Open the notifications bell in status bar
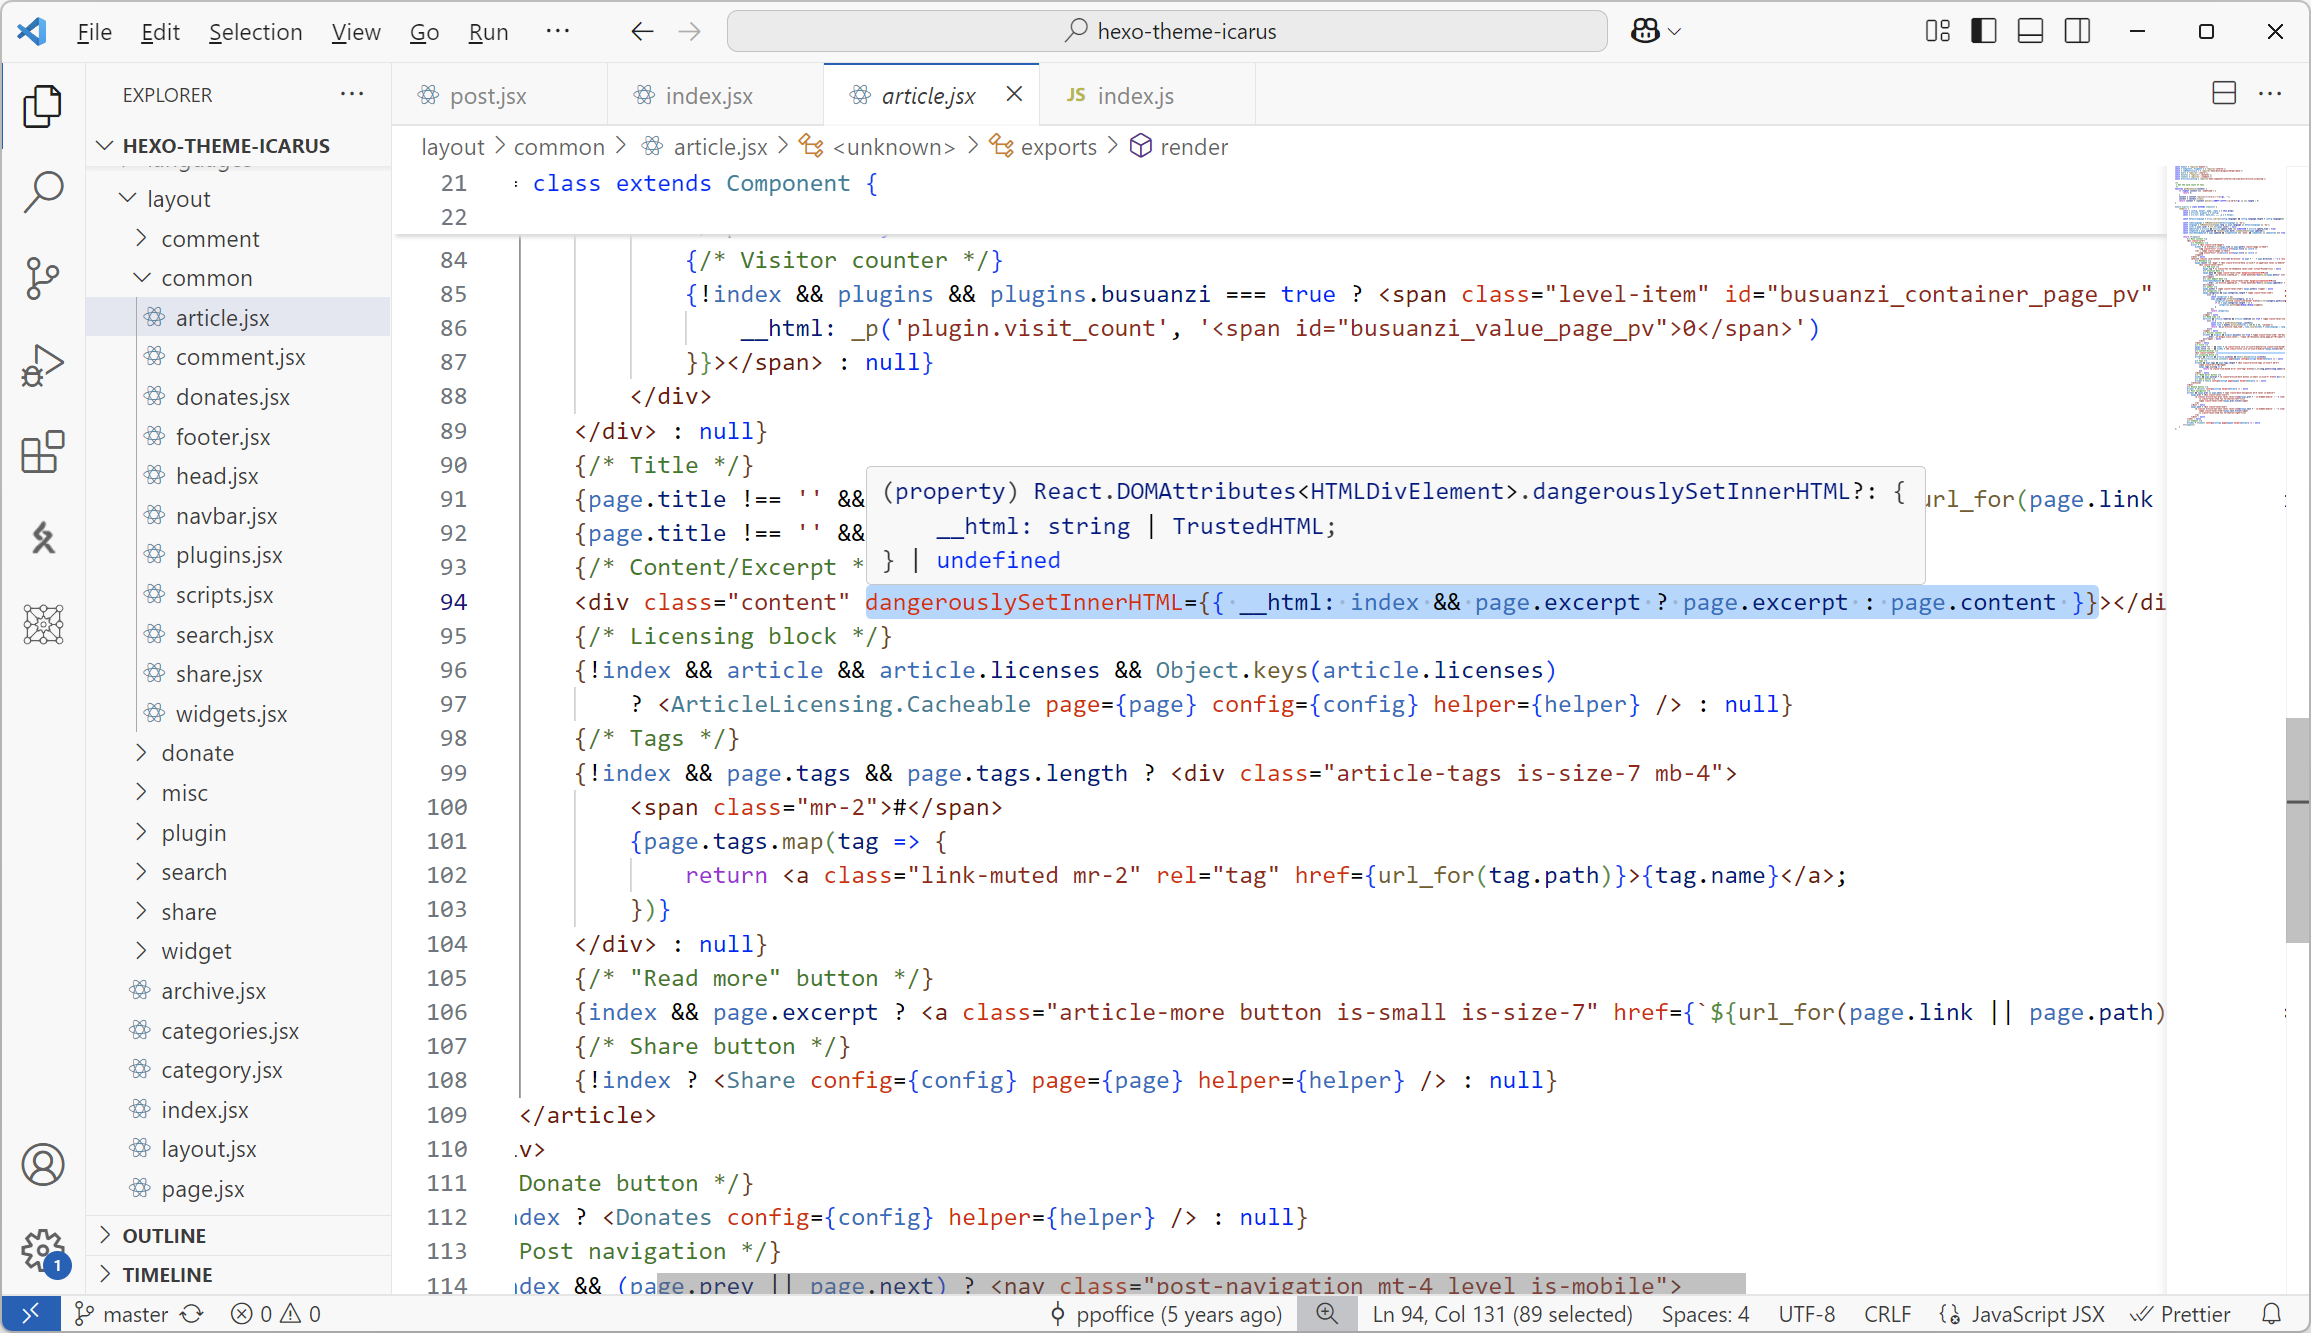 (x=2272, y=1314)
